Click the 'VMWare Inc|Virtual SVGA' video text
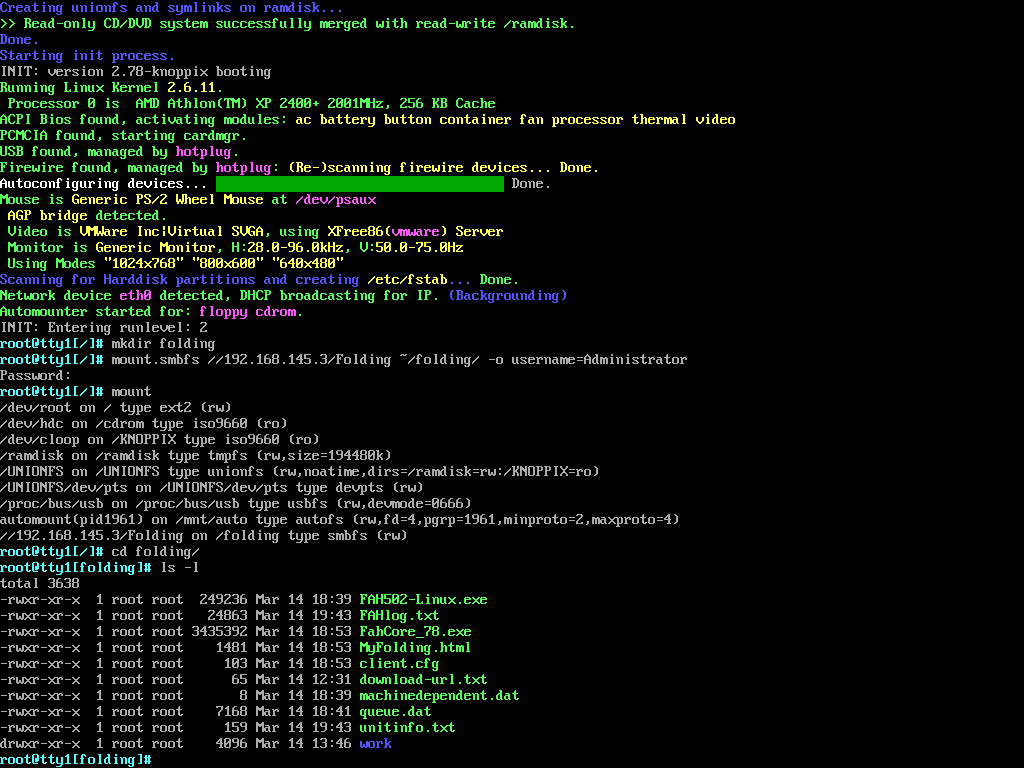This screenshot has height=768, width=1024. 172,232
